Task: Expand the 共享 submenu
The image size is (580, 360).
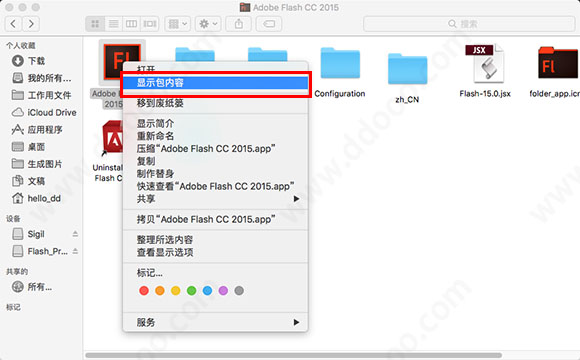Action: pos(215,199)
